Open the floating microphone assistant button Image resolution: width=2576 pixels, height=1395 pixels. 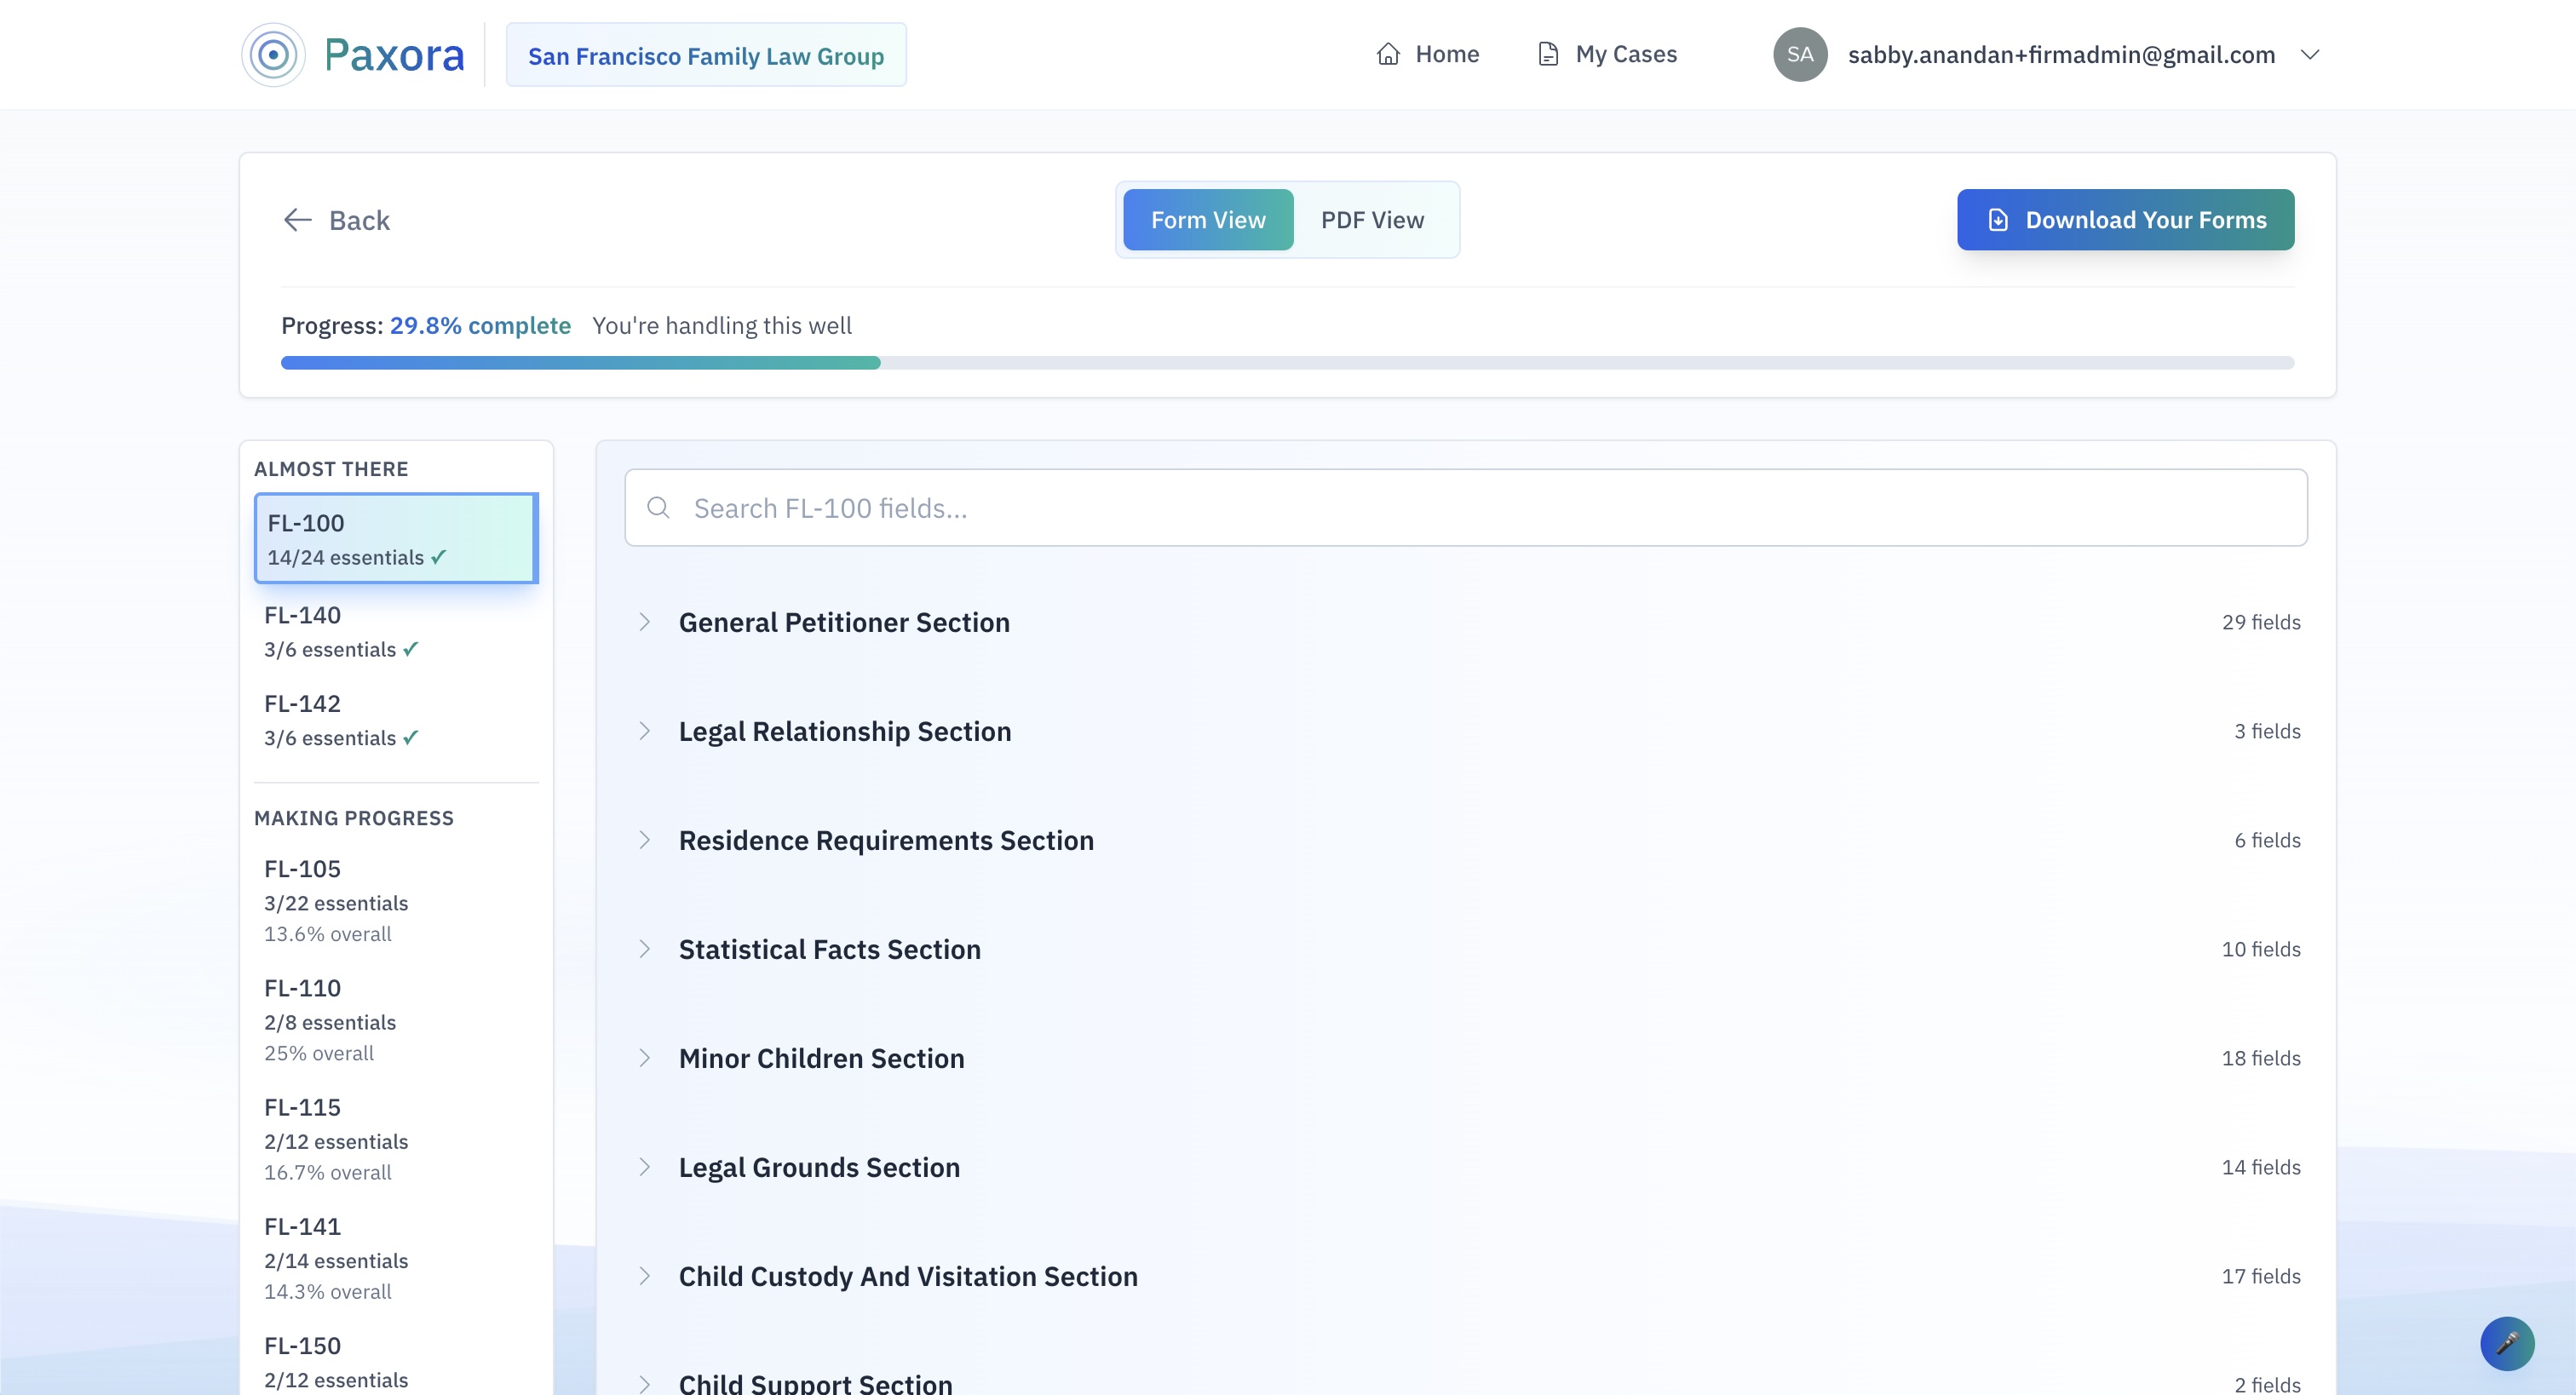tap(2507, 1343)
